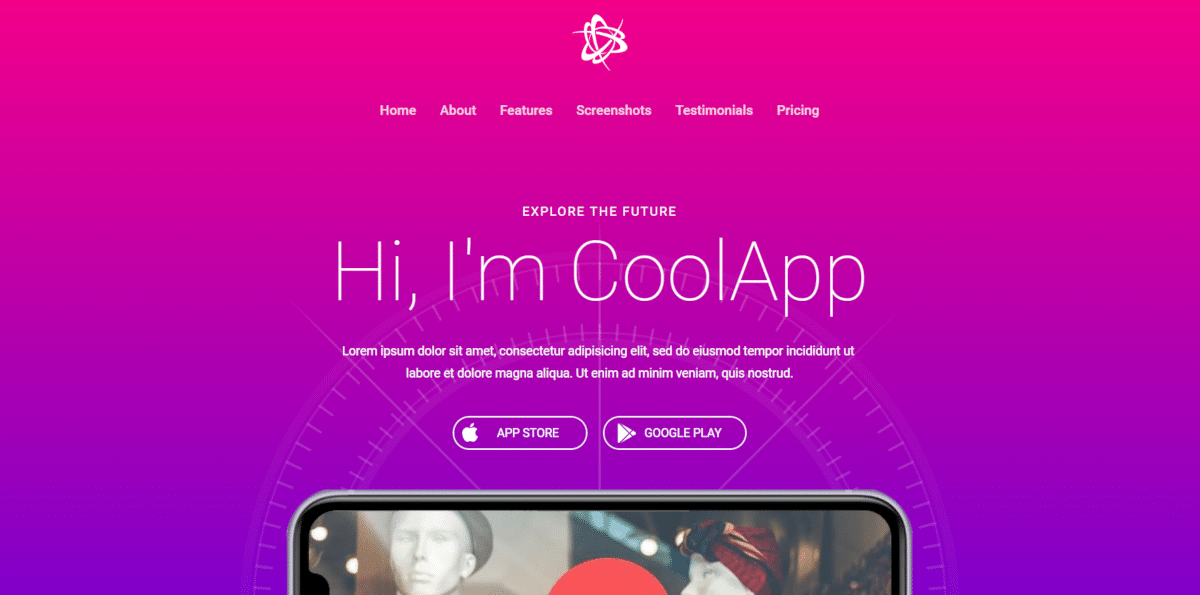Click the Lorem ipsum description paragraph
1200x595 pixels.
pos(598,362)
